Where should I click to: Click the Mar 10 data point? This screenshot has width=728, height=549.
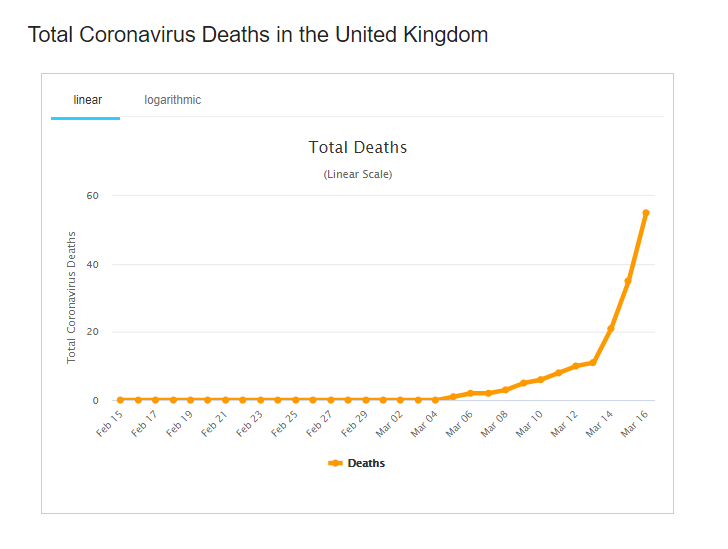pos(540,380)
